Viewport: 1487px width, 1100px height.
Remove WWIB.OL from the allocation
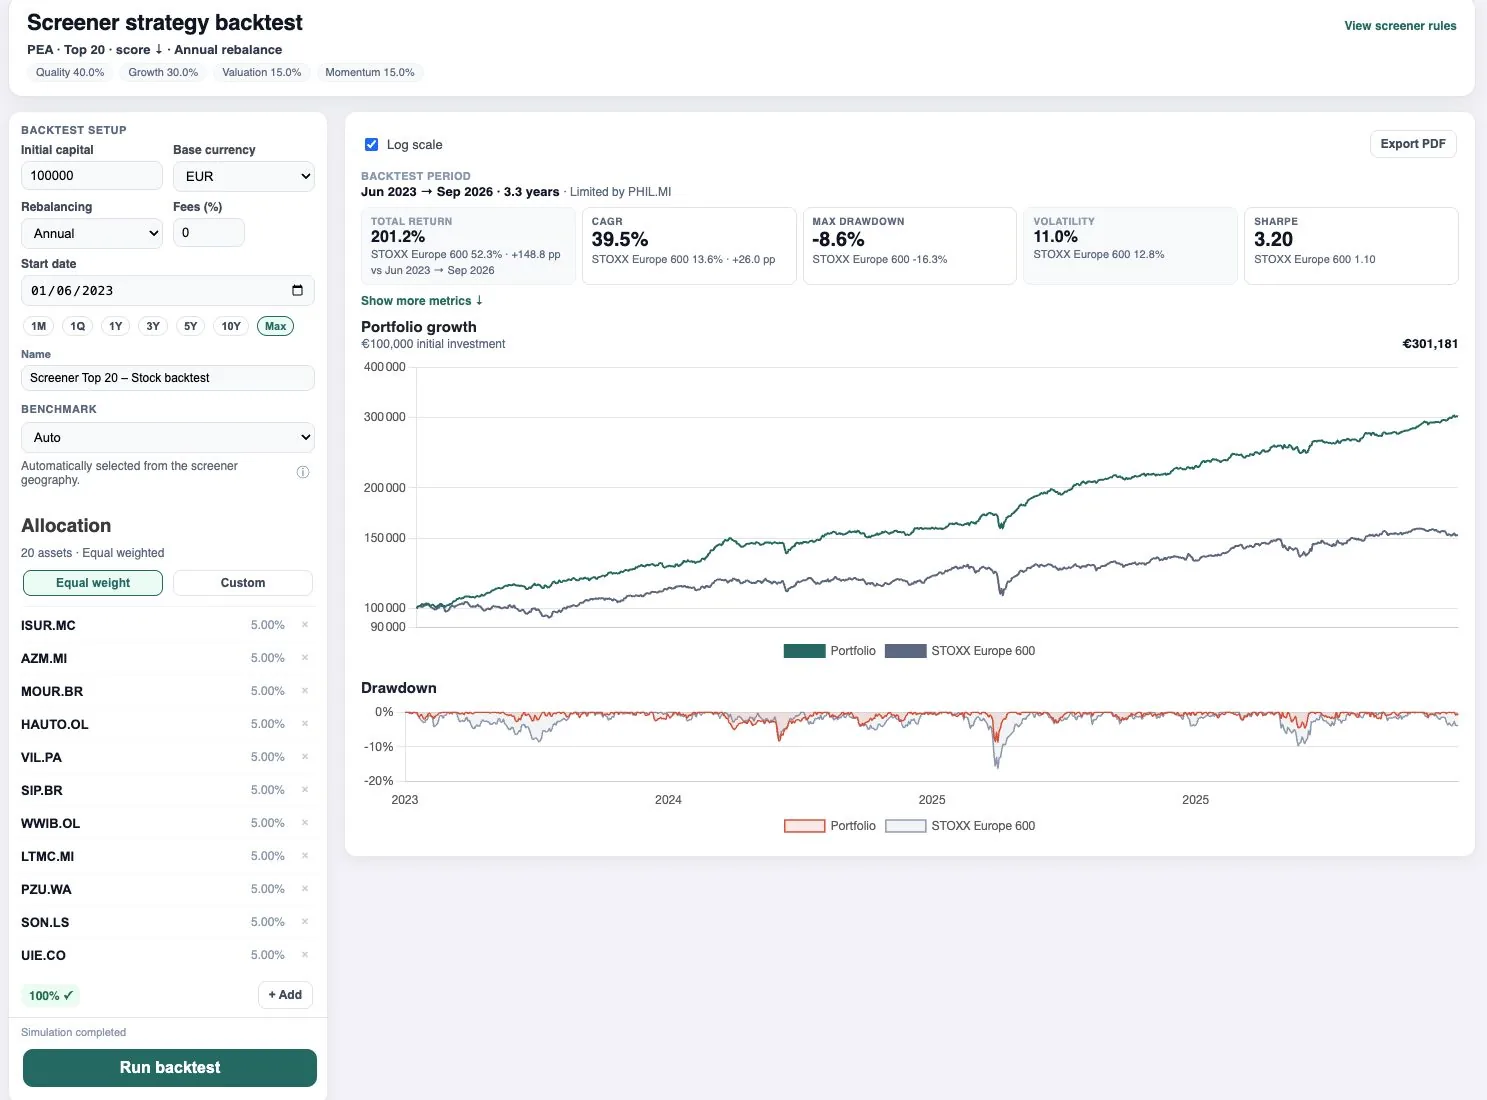(x=305, y=823)
